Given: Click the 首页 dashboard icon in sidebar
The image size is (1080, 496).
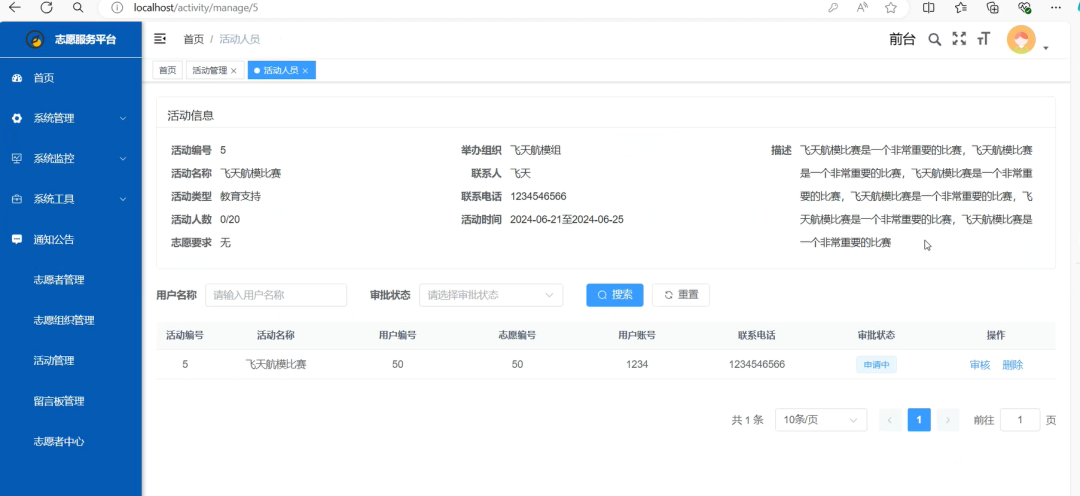Looking at the screenshot, I should [x=17, y=78].
